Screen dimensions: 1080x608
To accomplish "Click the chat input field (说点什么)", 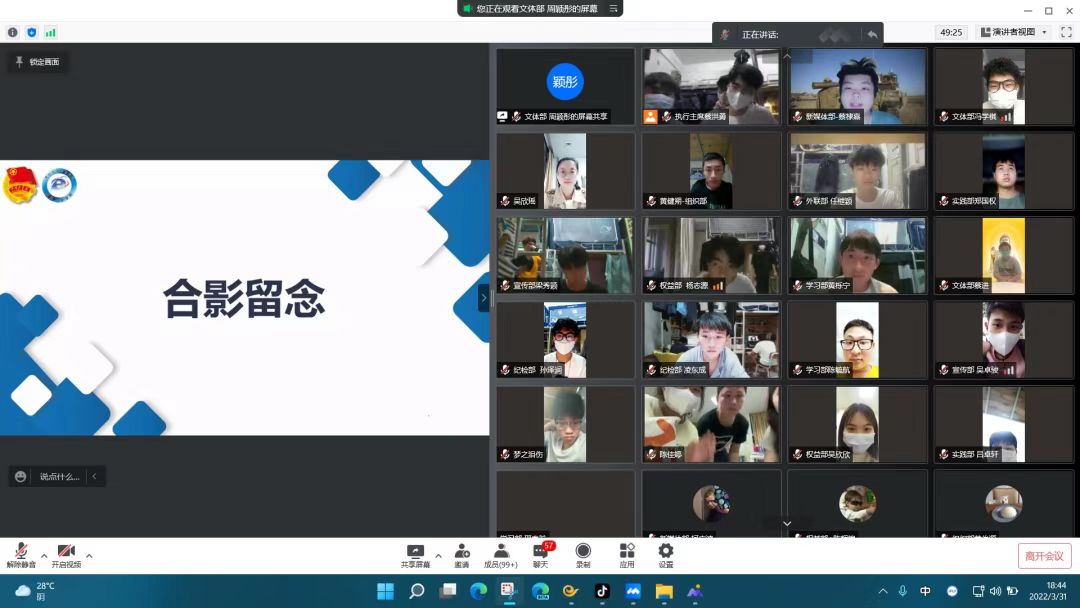I will [x=59, y=477].
